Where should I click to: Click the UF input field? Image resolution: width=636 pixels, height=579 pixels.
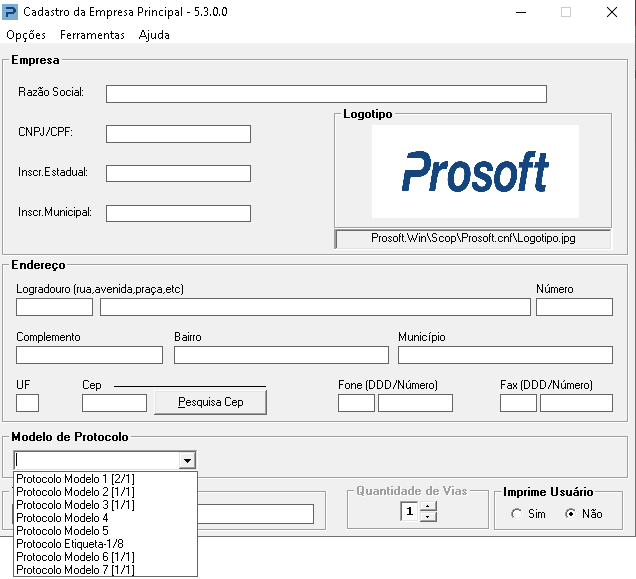click(x=28, y=403)
